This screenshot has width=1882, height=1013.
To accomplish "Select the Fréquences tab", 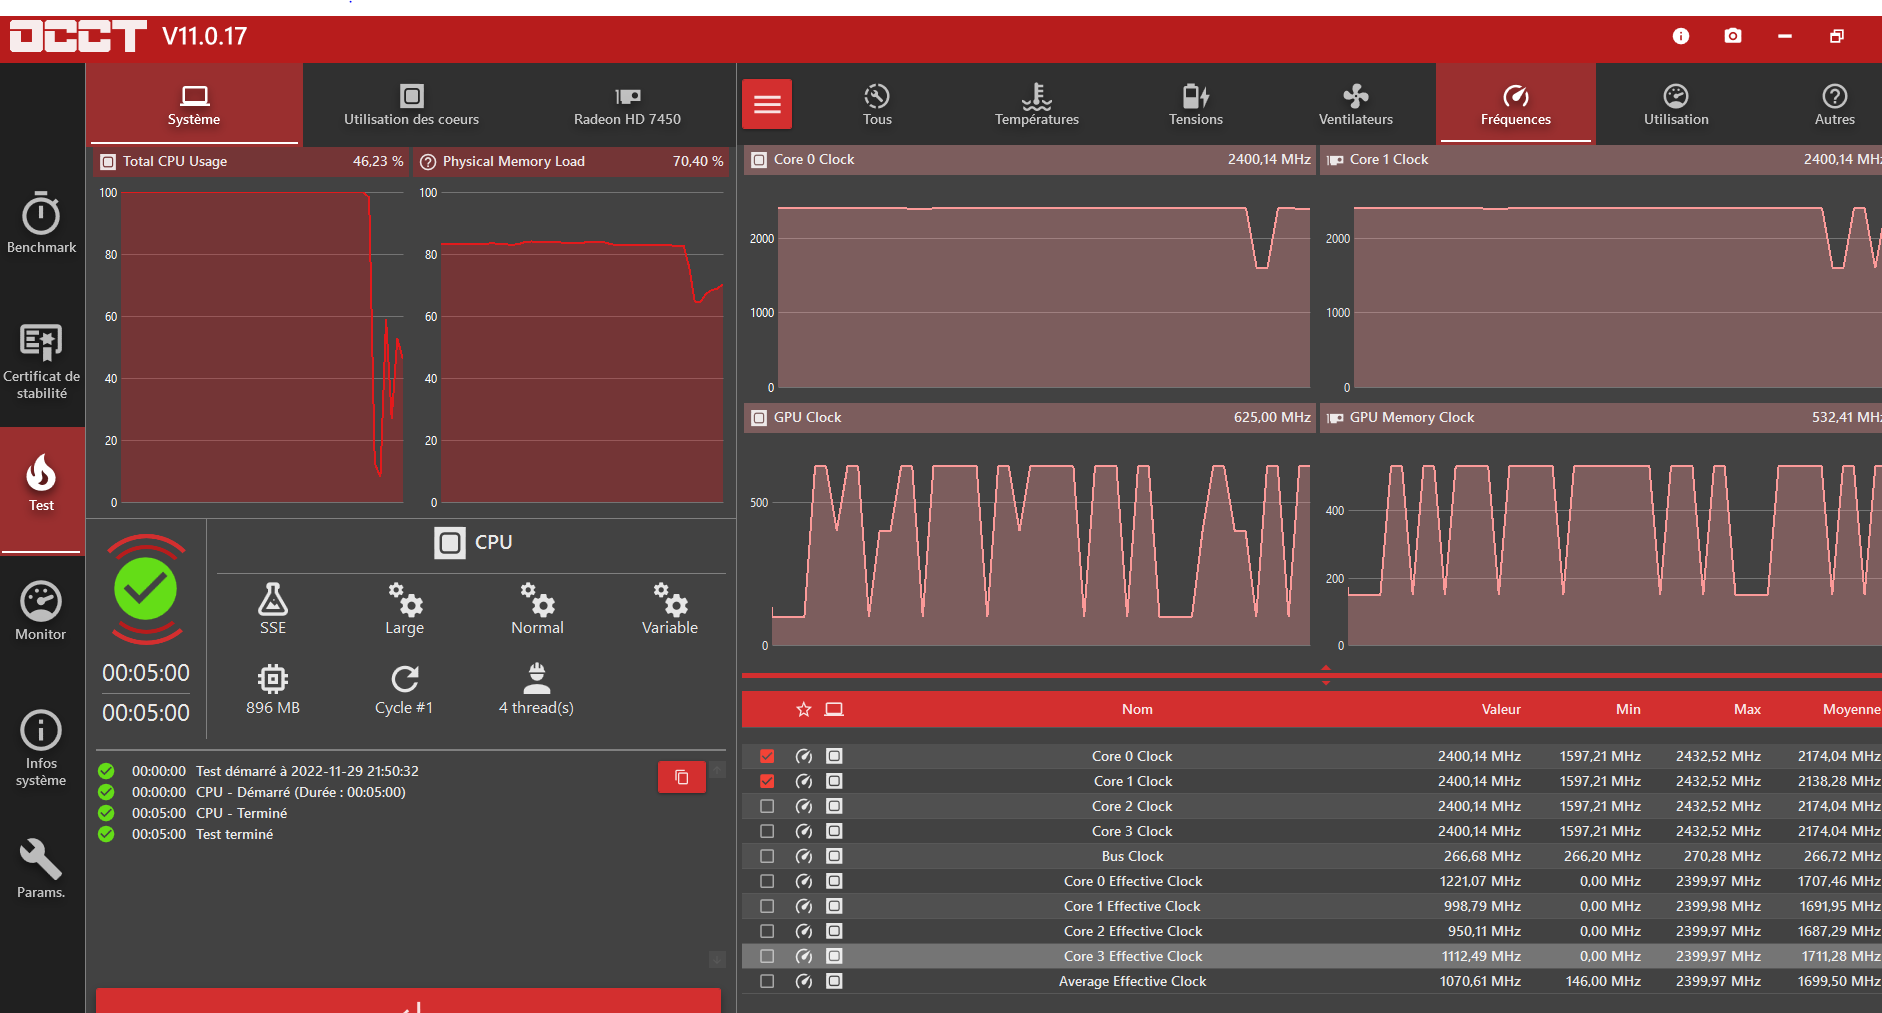I will [1516, 104].
